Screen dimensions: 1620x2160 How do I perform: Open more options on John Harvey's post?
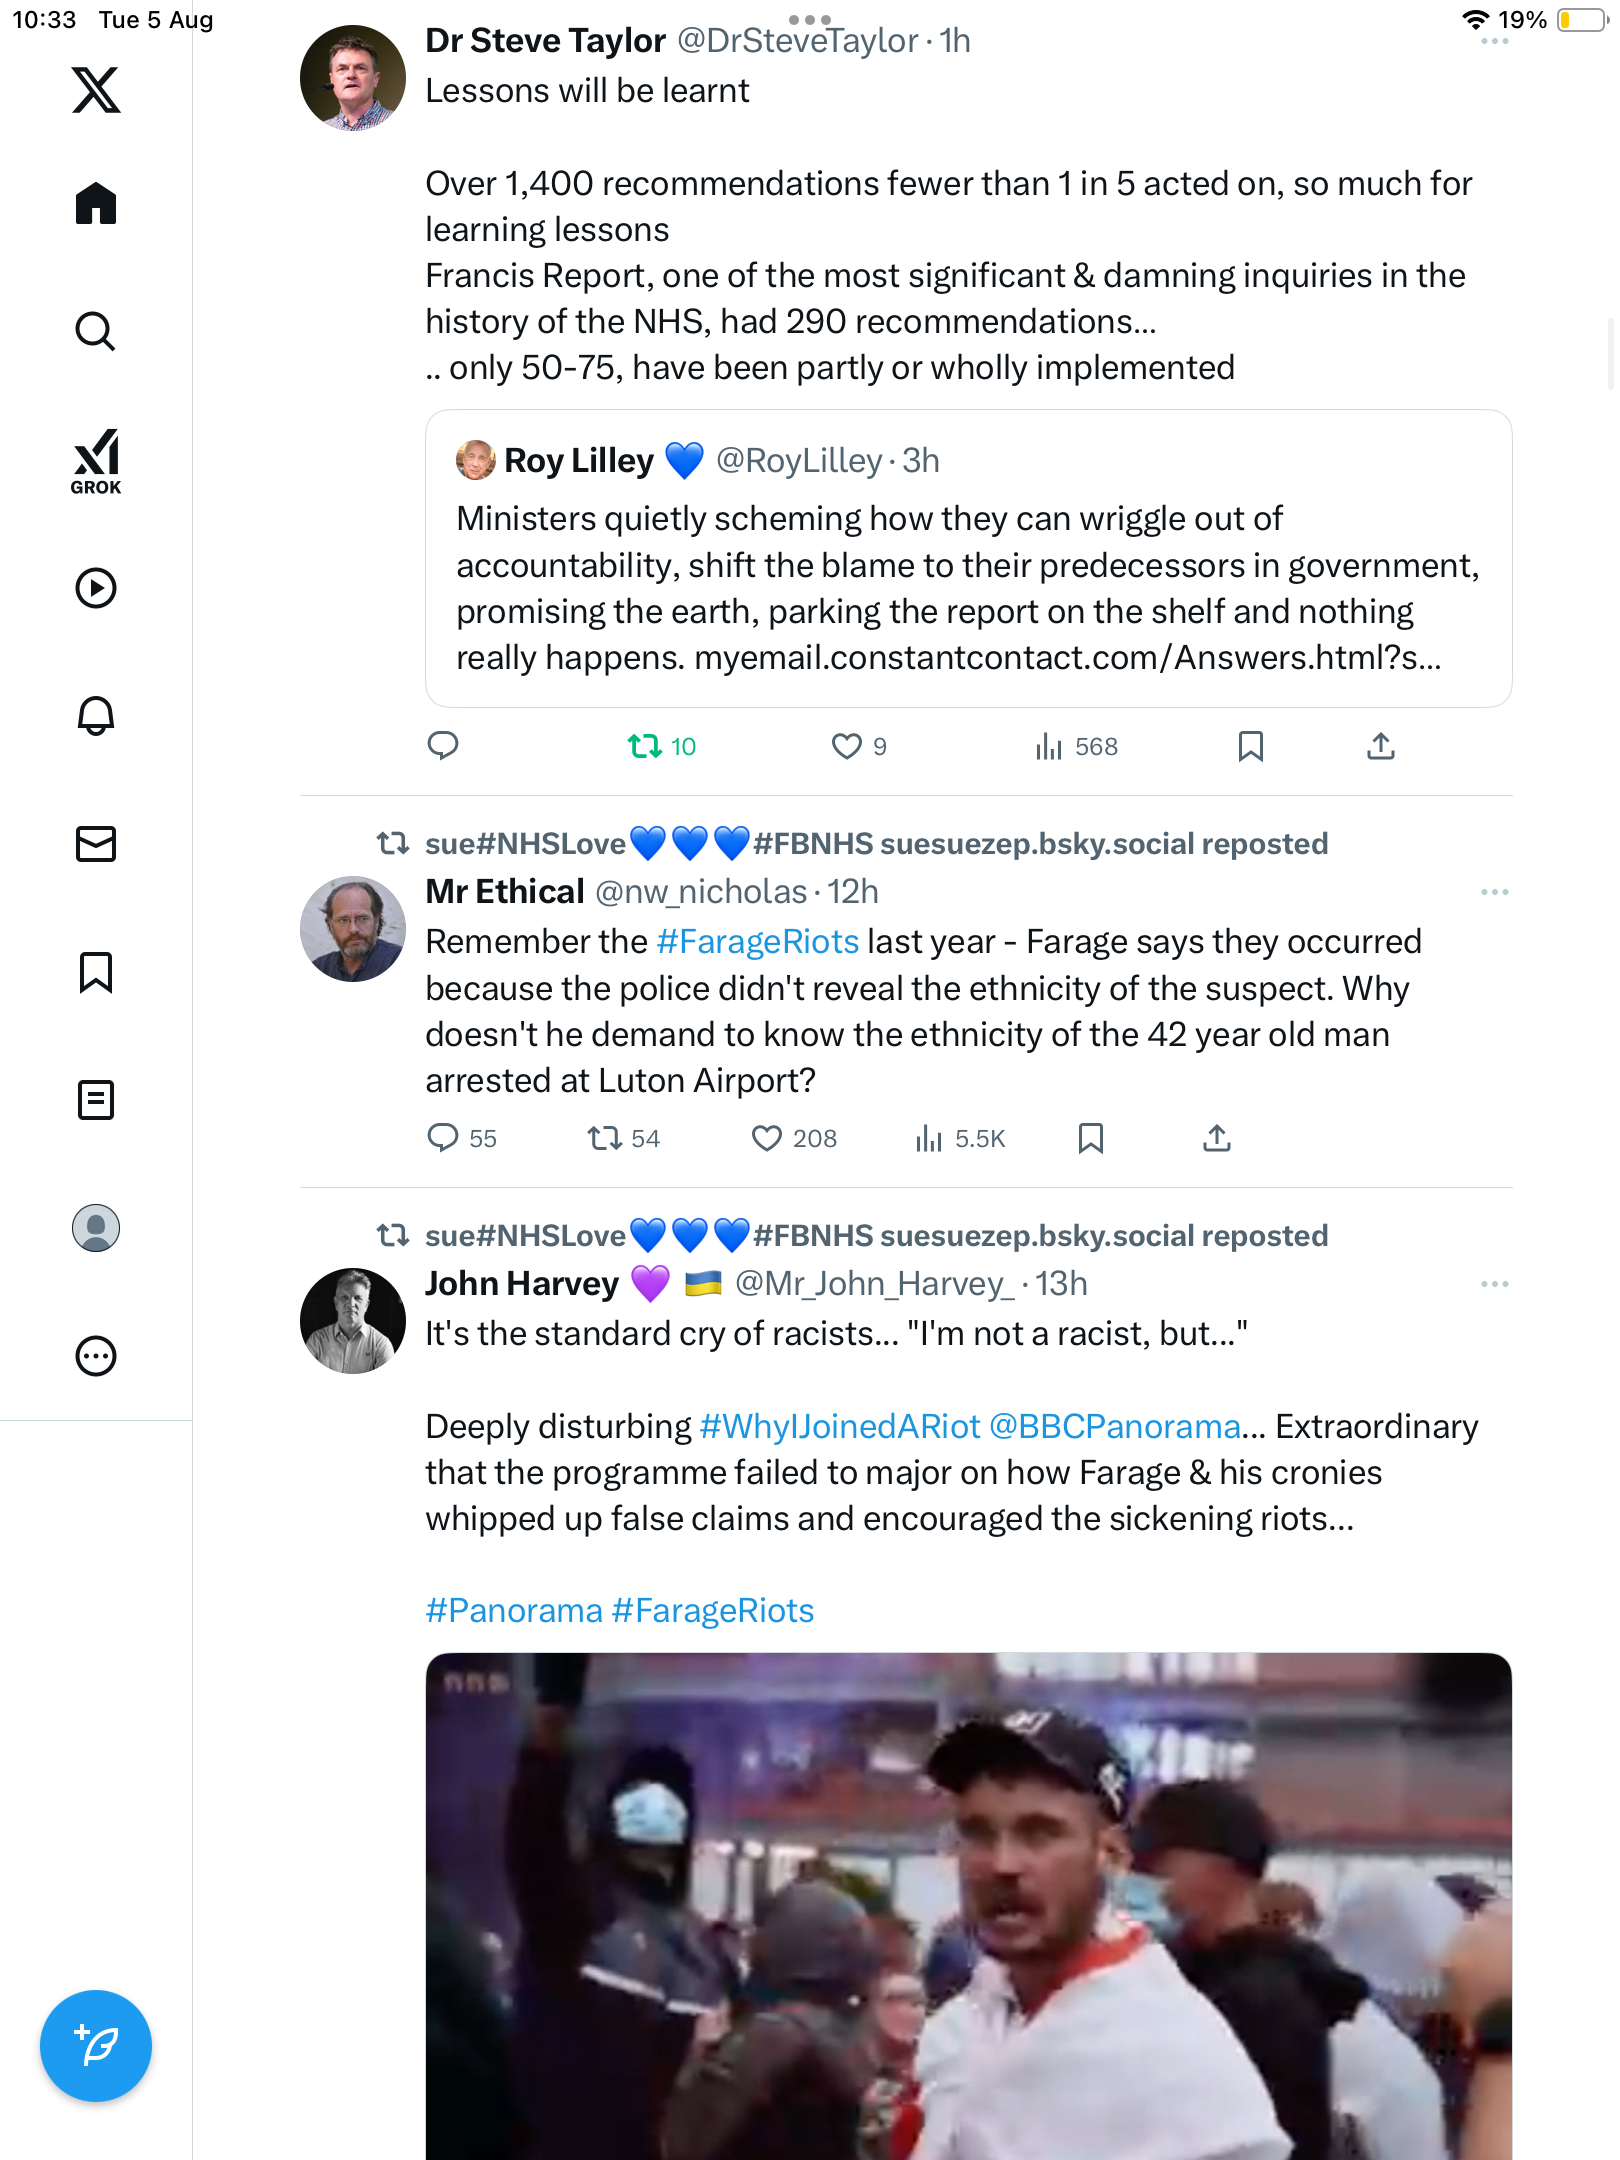click(x=1494, y=1284)
